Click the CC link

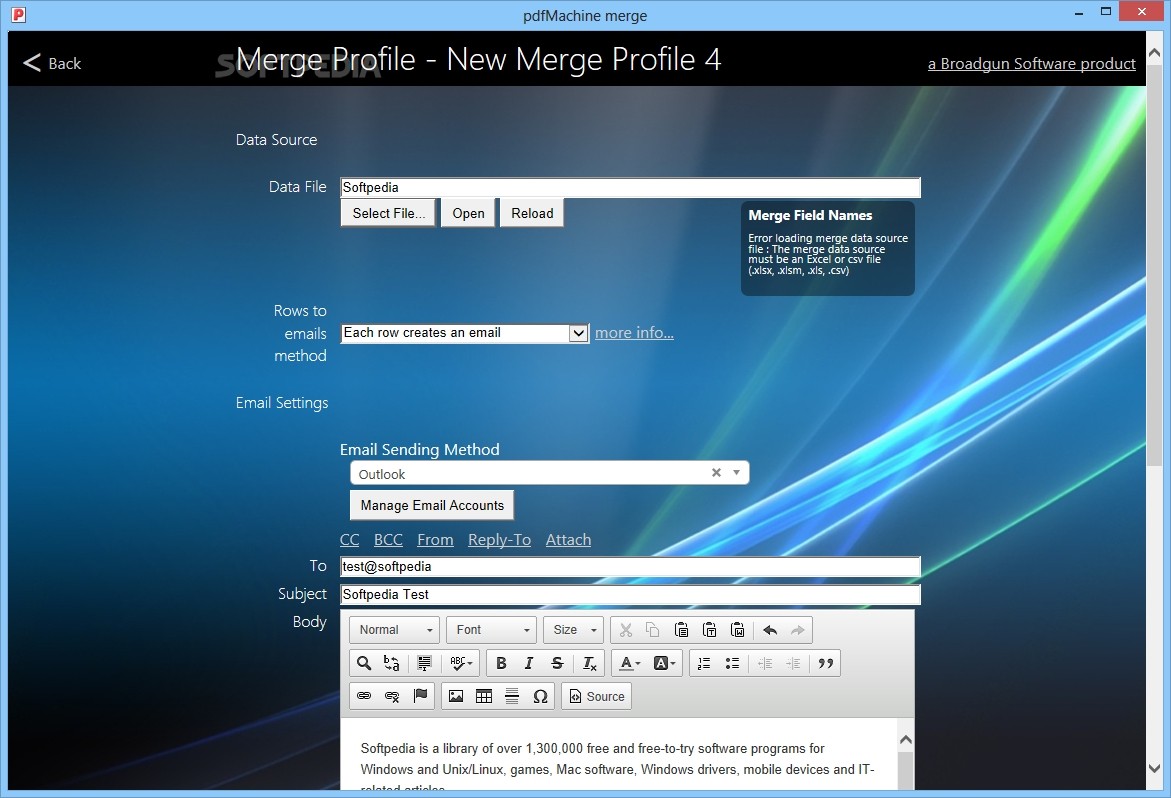click(350, 540)
